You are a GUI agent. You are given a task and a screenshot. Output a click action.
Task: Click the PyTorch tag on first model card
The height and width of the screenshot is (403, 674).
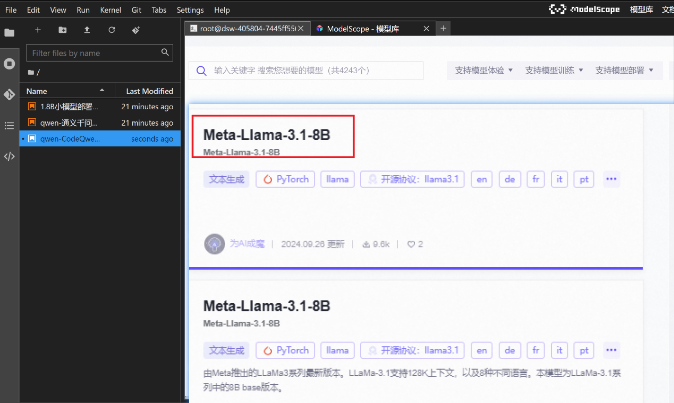point(286,179)
